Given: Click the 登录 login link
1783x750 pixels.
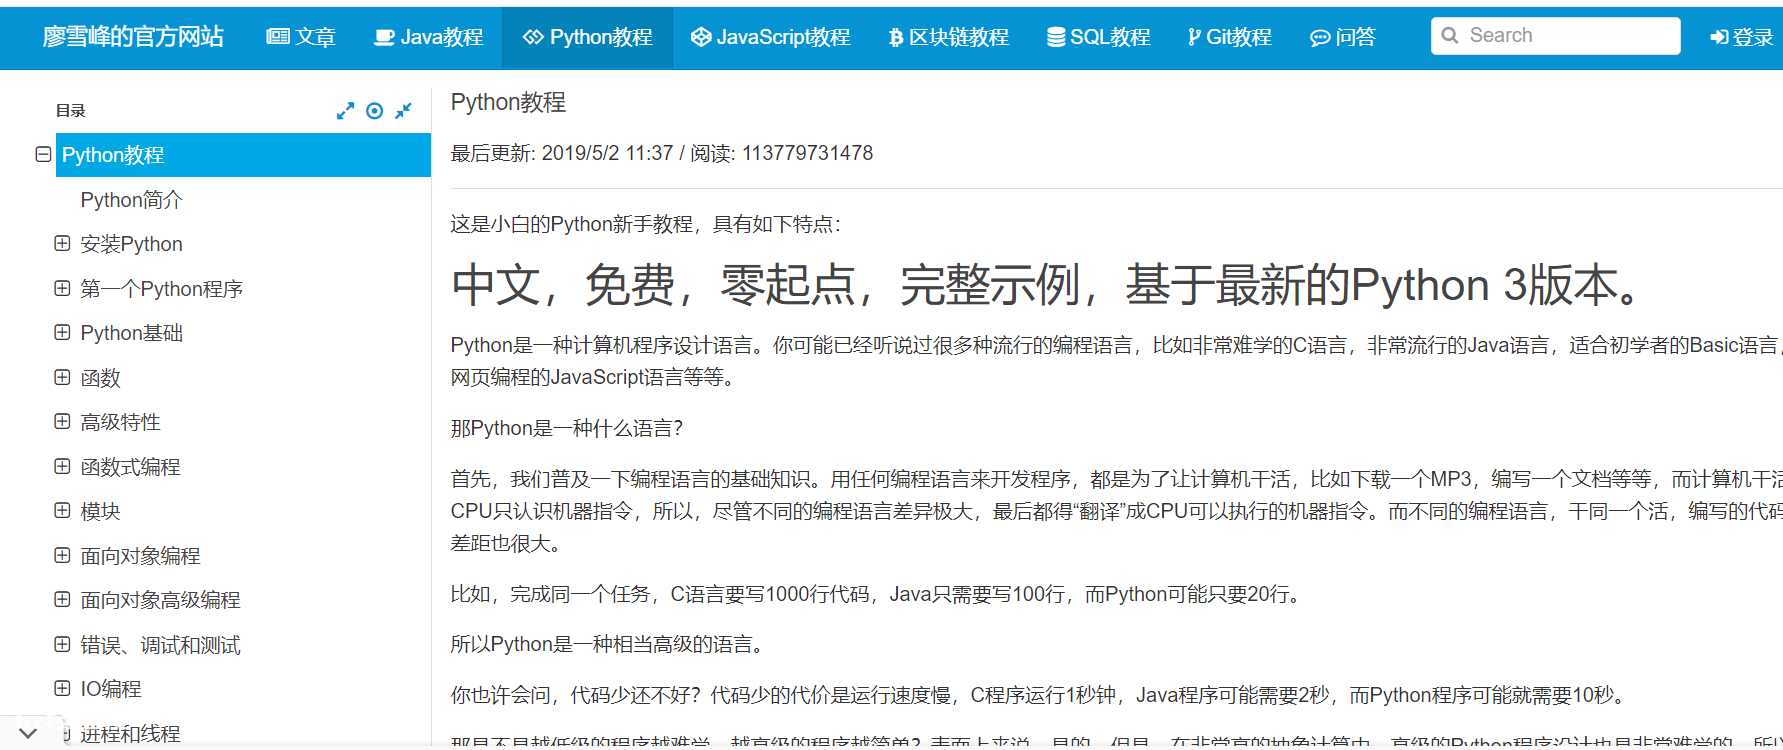Looking at the screenshot, I should point(1742,37).
